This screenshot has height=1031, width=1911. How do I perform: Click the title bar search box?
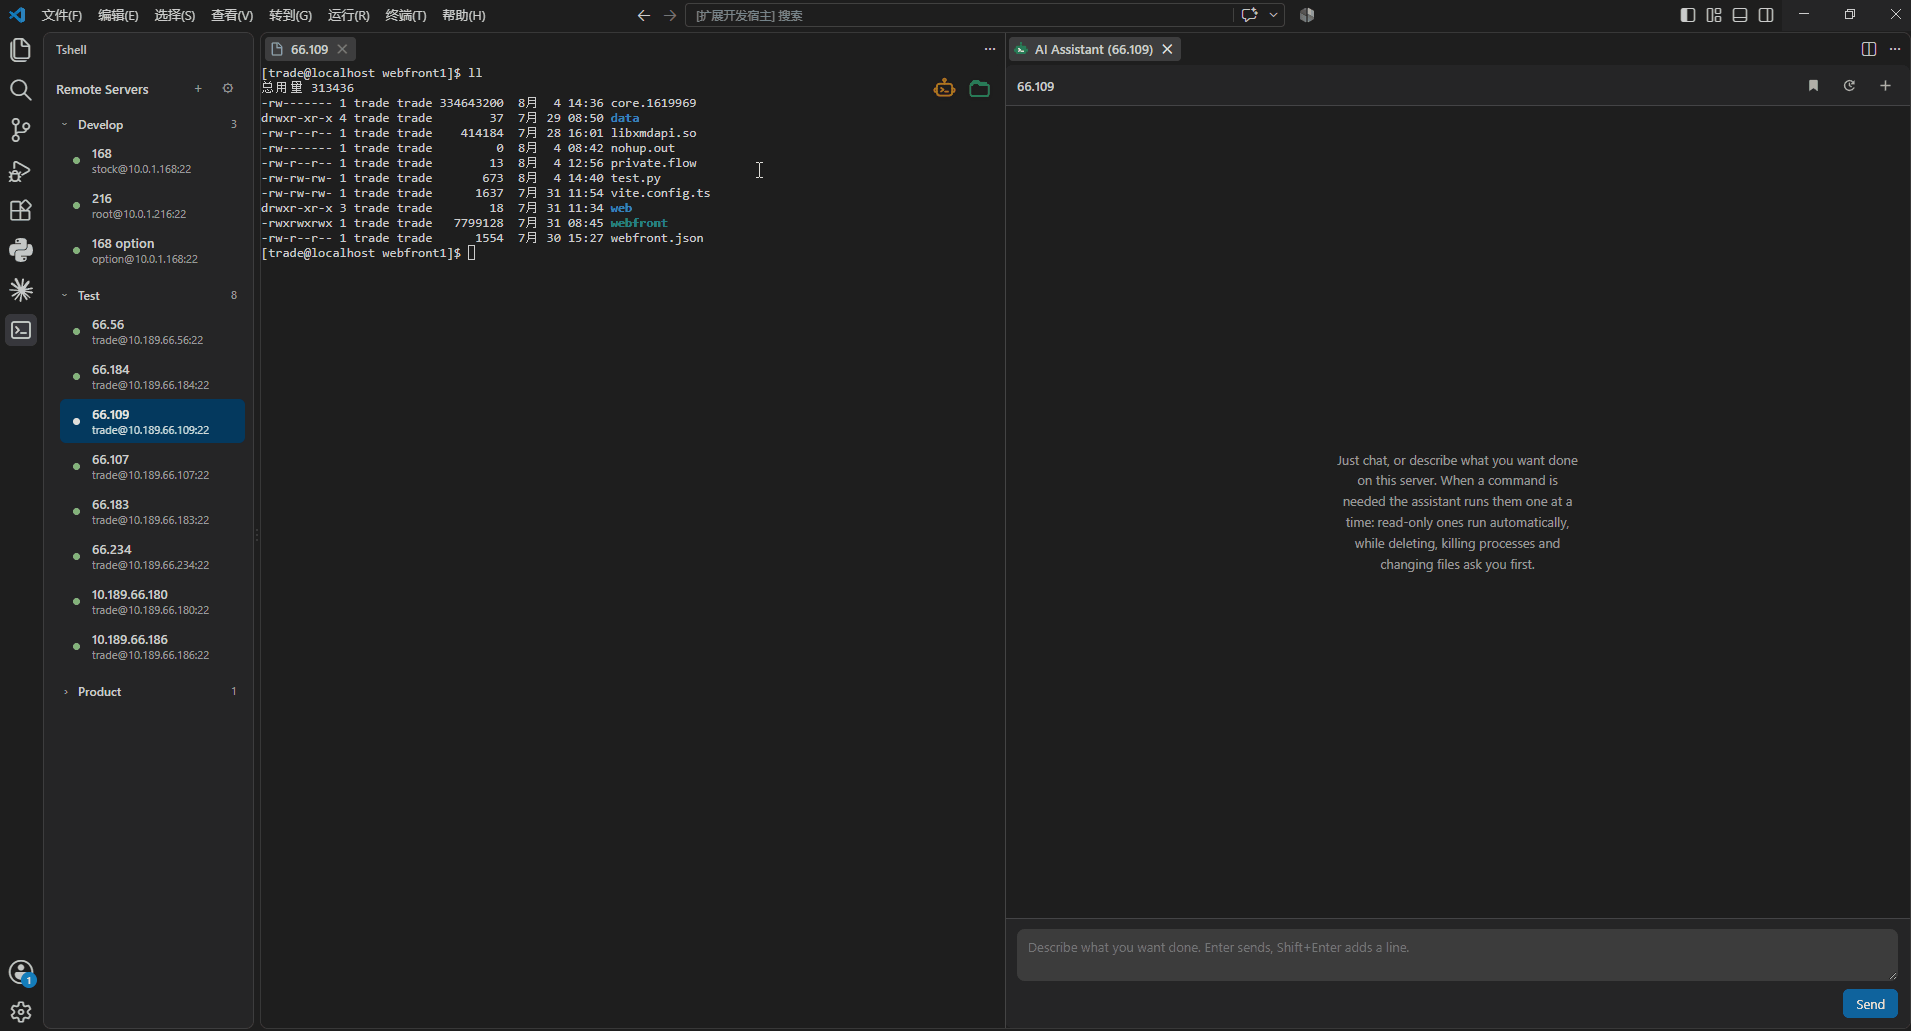click(x=958, y=15)
